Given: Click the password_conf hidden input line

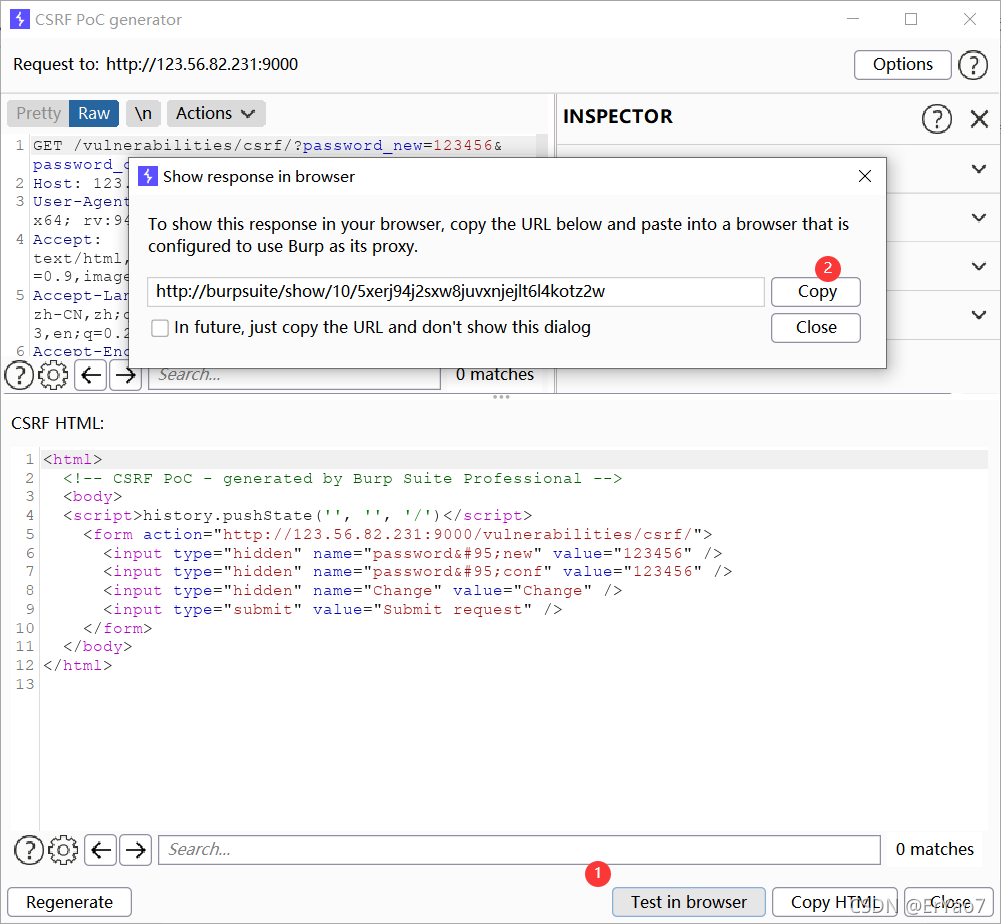Looking at the screenshot, I should [x=418, y=572].
